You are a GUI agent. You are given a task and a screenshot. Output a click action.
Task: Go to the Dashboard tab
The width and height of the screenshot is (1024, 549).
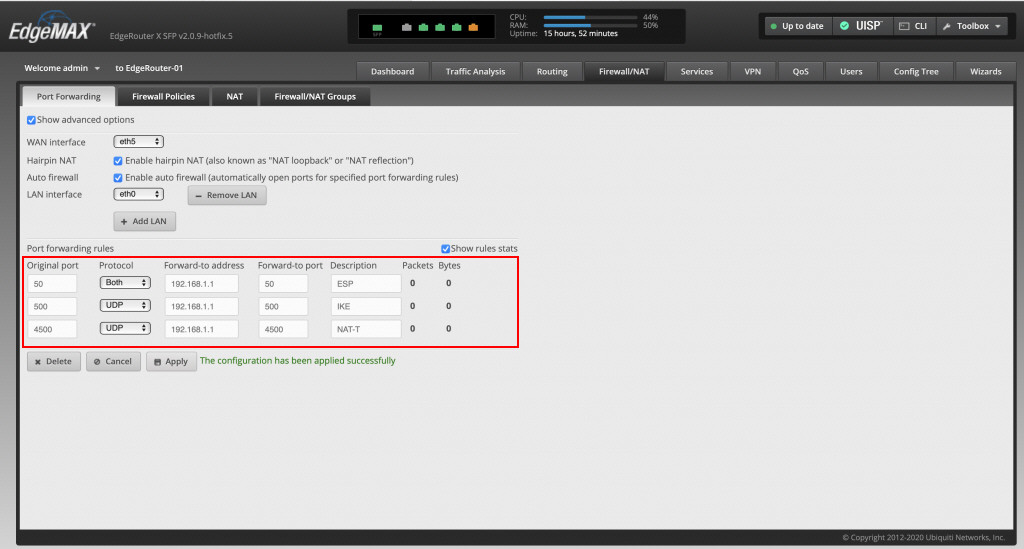[392, 71]
